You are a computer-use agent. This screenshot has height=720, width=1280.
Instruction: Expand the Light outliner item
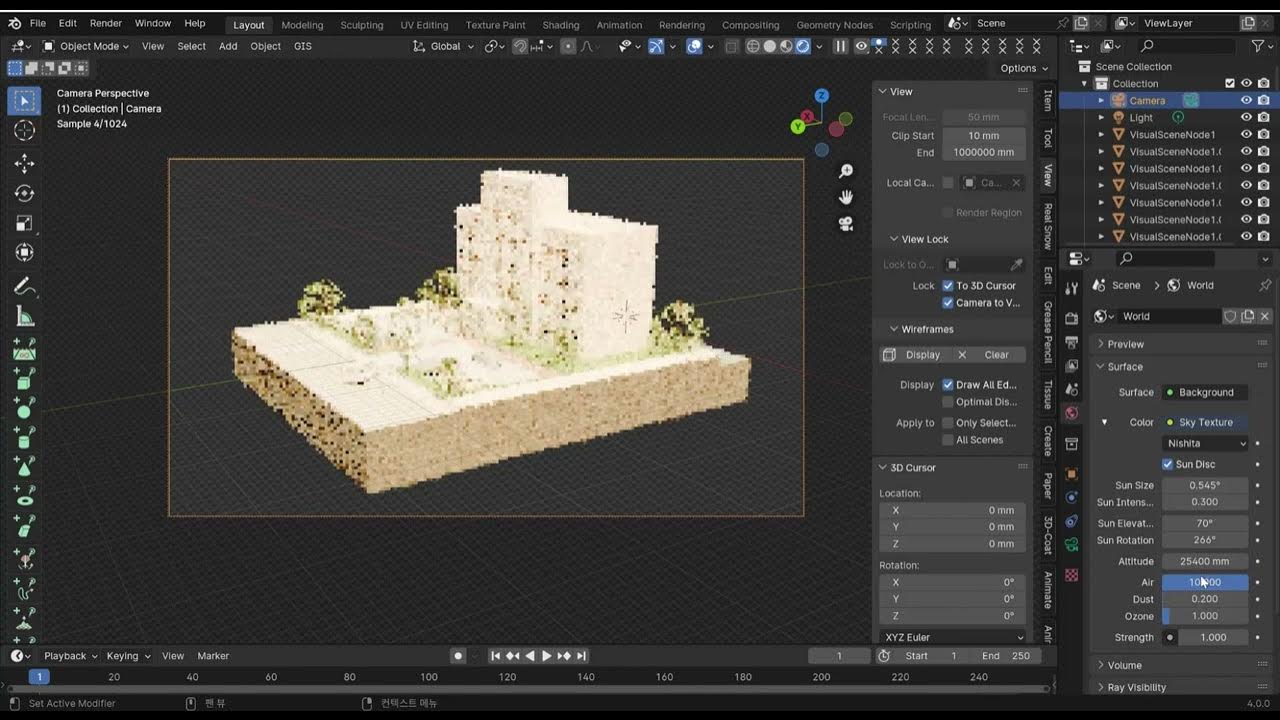1101,117
